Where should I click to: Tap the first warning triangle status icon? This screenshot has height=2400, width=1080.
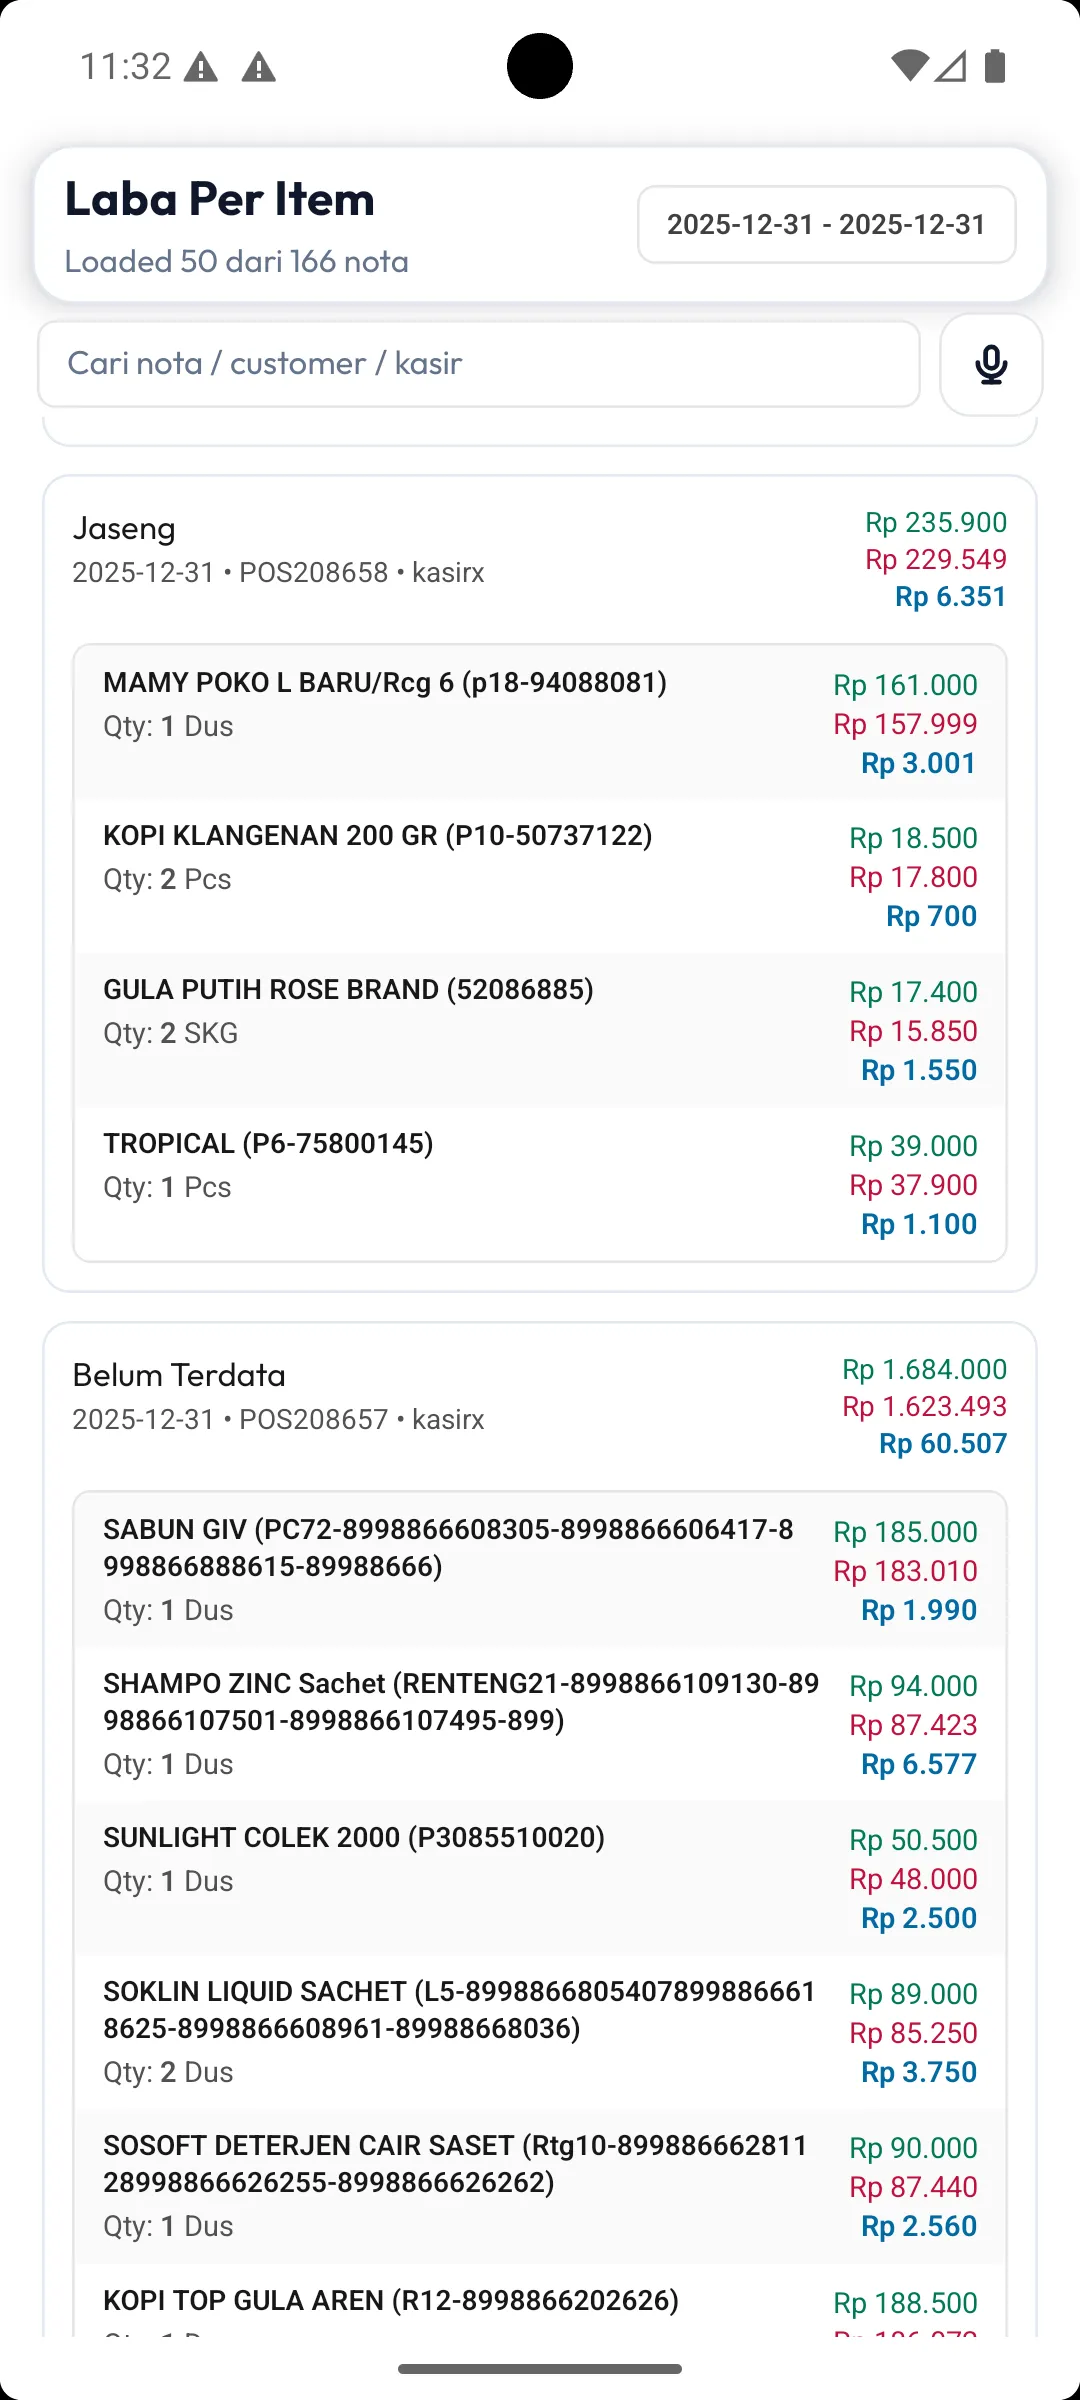coord(201,68)
